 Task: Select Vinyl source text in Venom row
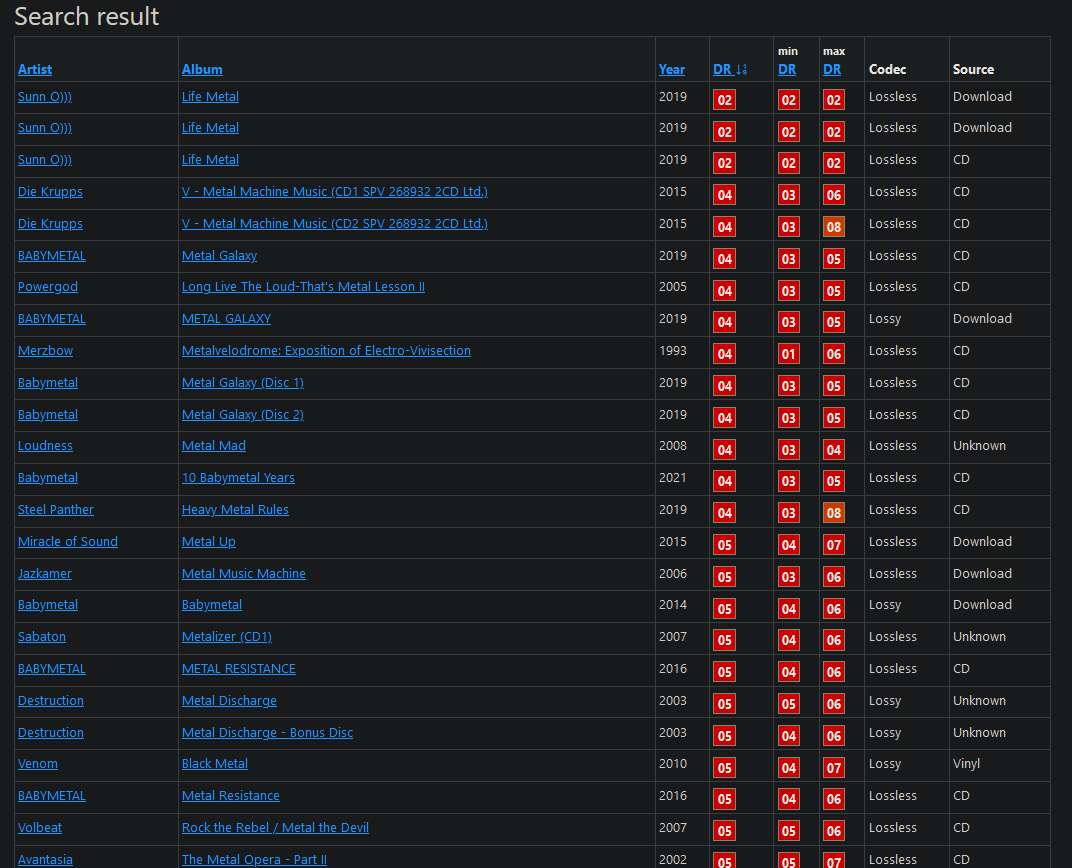[966, 763]
